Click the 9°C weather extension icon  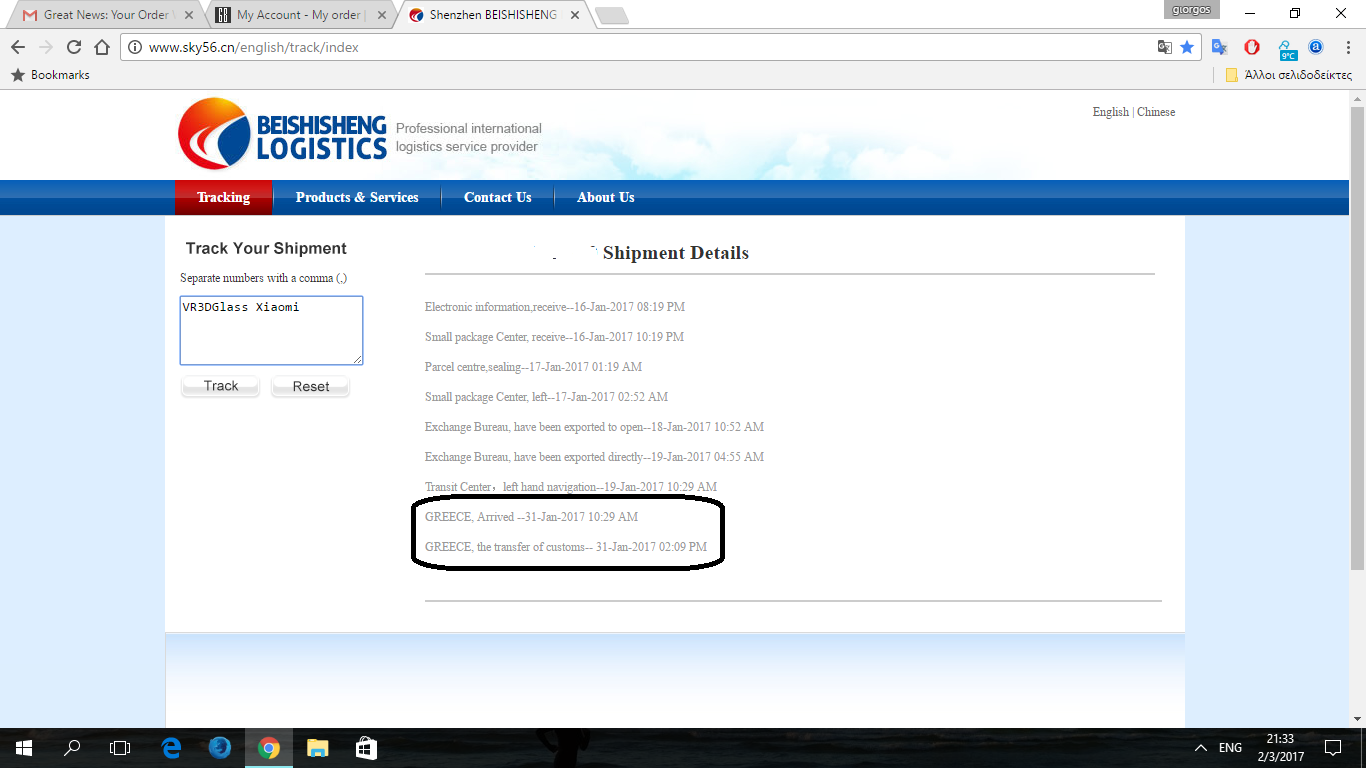tap(1287, 48)
